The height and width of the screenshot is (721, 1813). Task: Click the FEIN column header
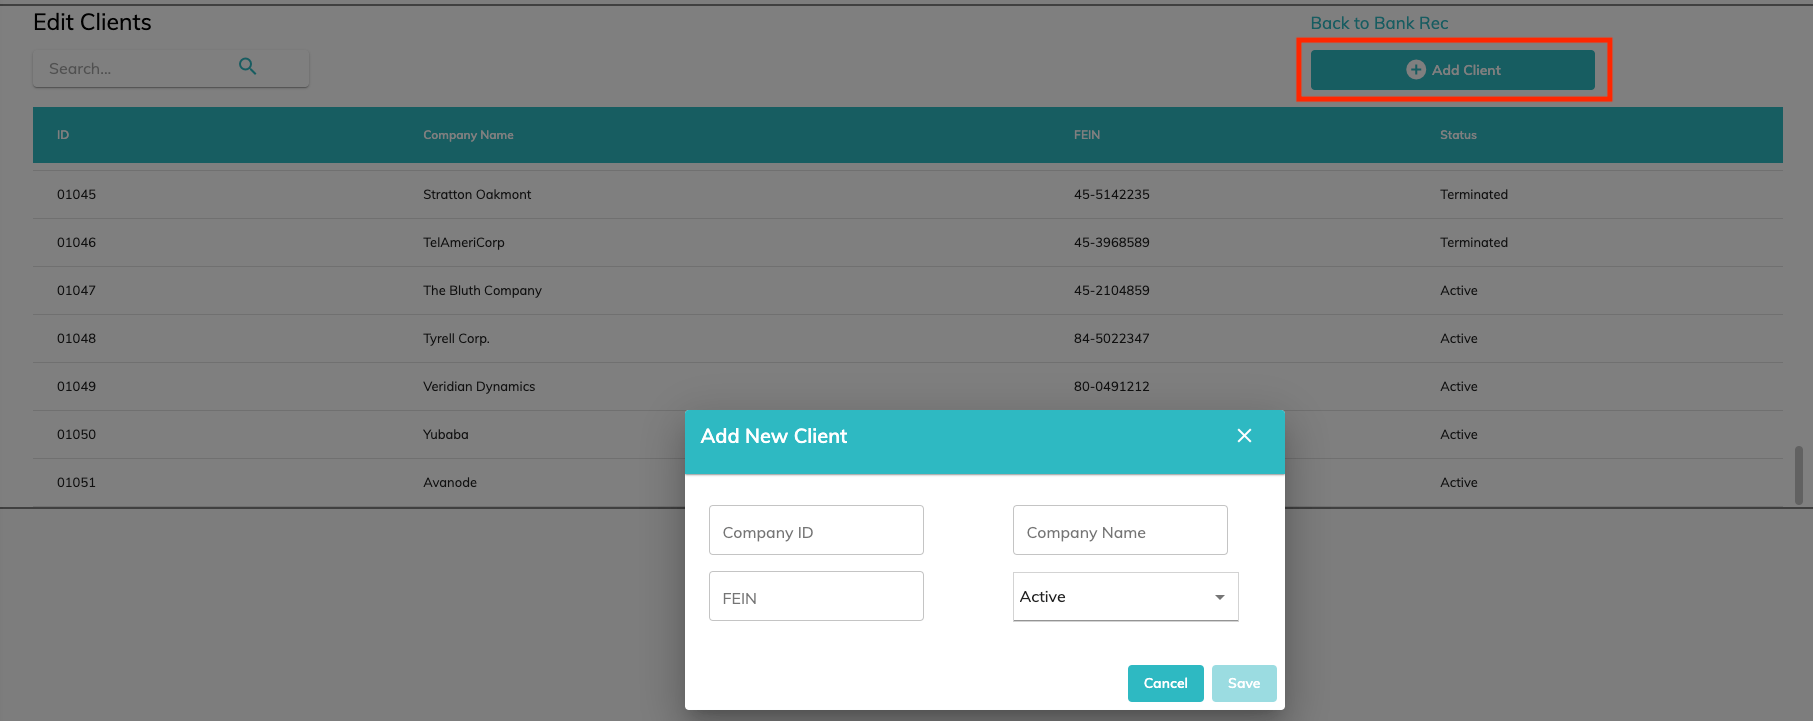pos(1086,135)
